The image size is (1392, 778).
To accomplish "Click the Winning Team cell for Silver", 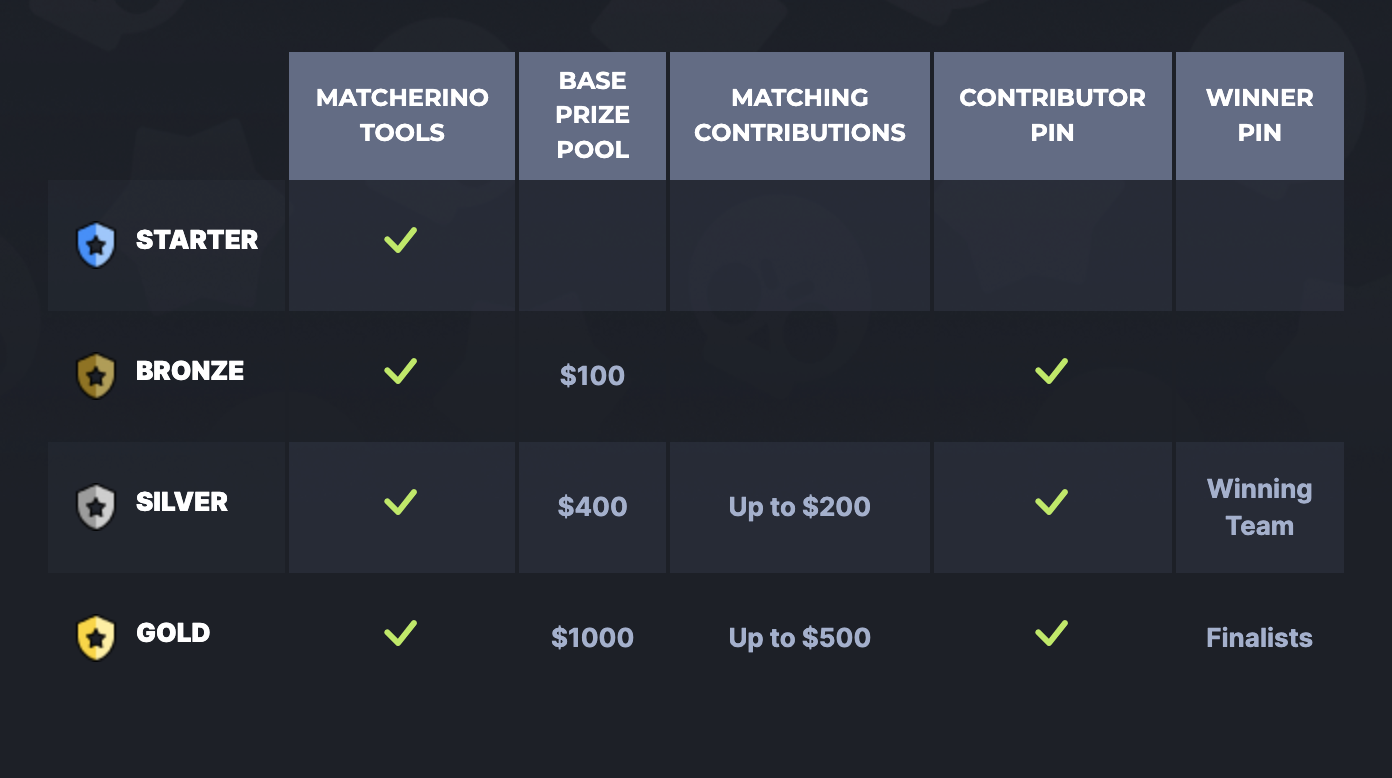I will pos(1259,507).
